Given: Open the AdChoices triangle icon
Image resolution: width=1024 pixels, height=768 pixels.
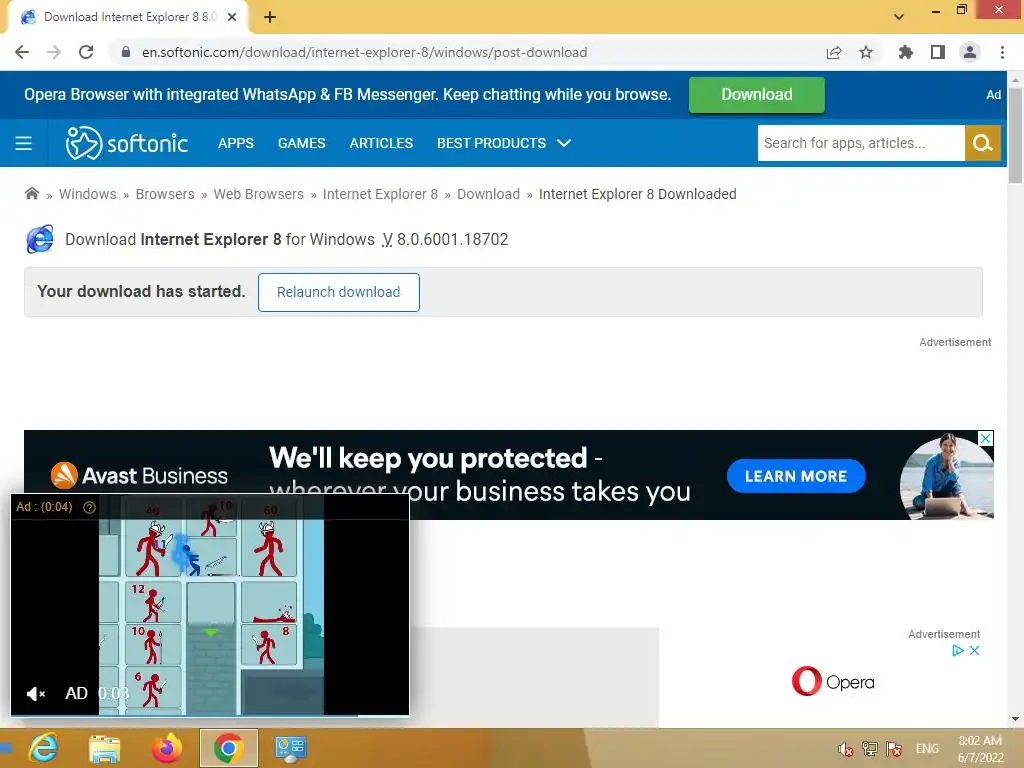Looking at the screenshot, I should tap(957, 650).
